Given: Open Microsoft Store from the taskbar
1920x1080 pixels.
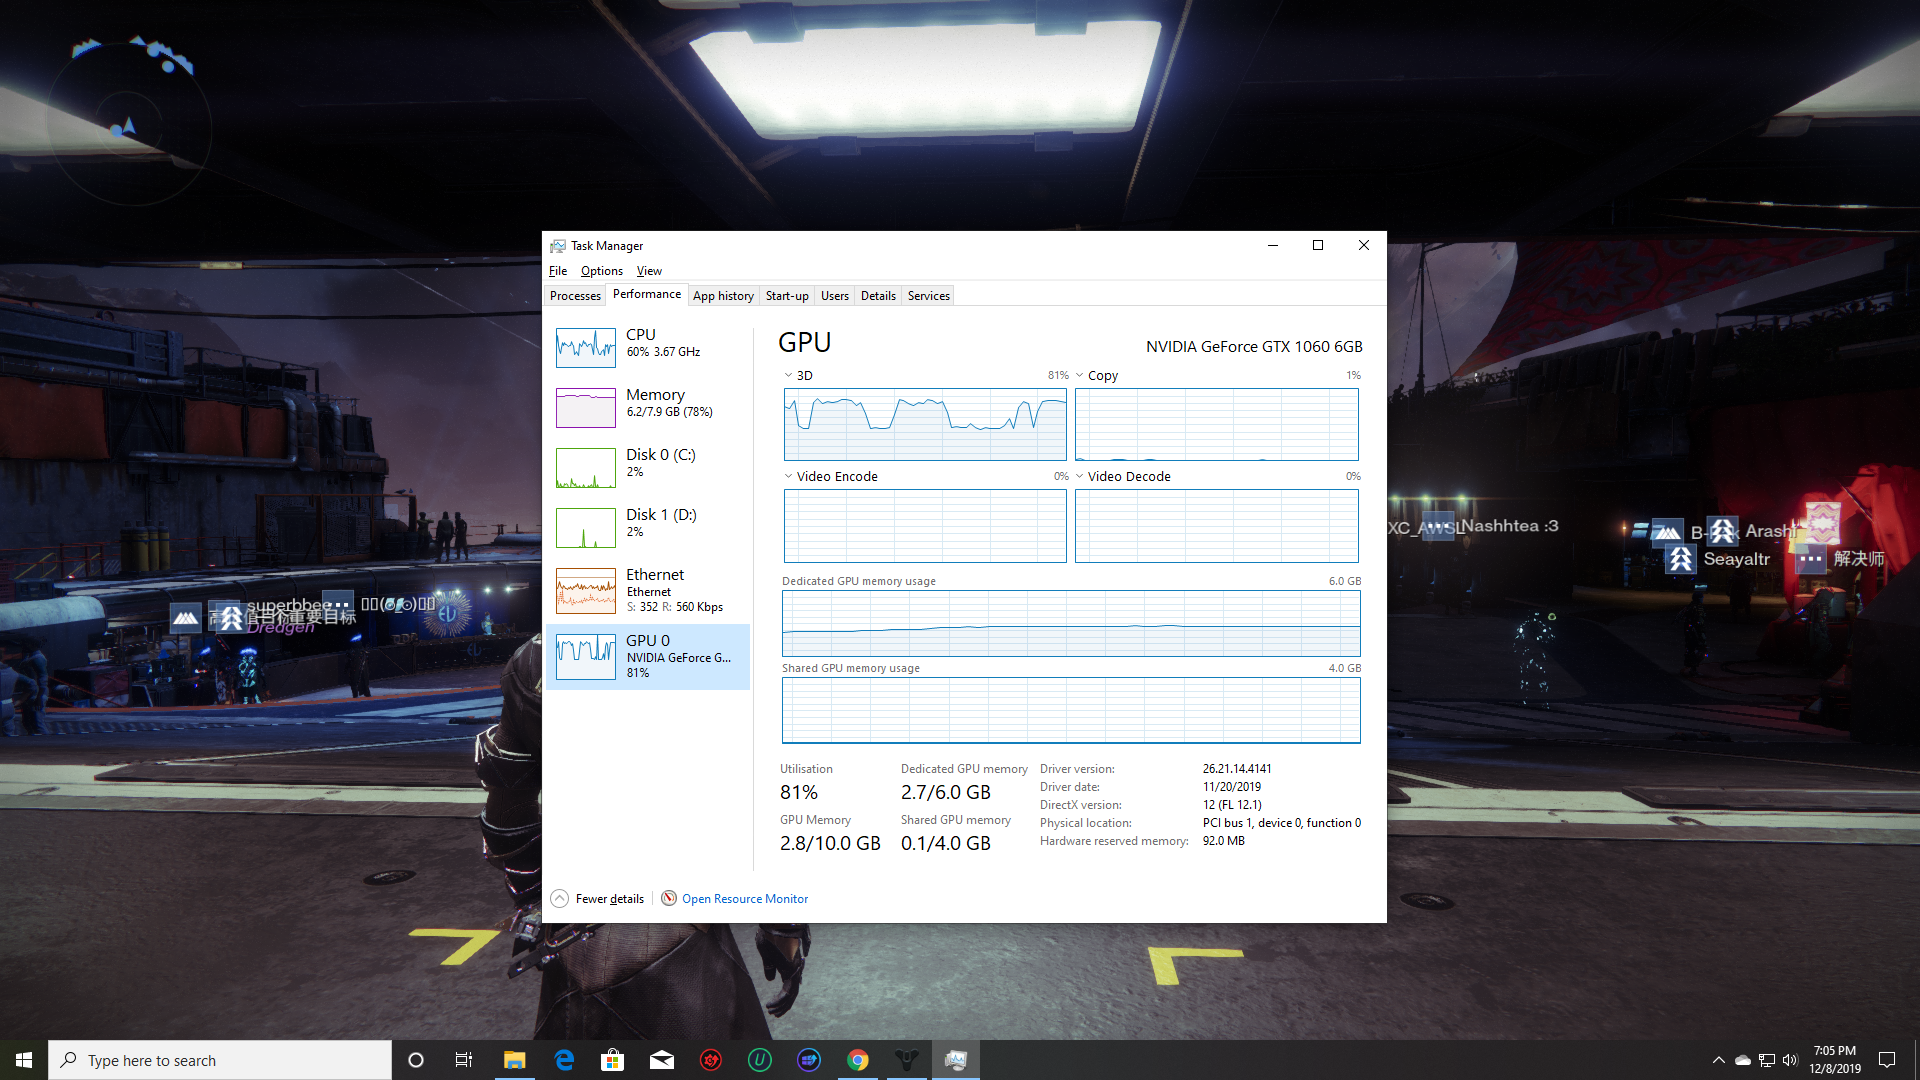Looking at the screenshot, I should coord(613,1060).
